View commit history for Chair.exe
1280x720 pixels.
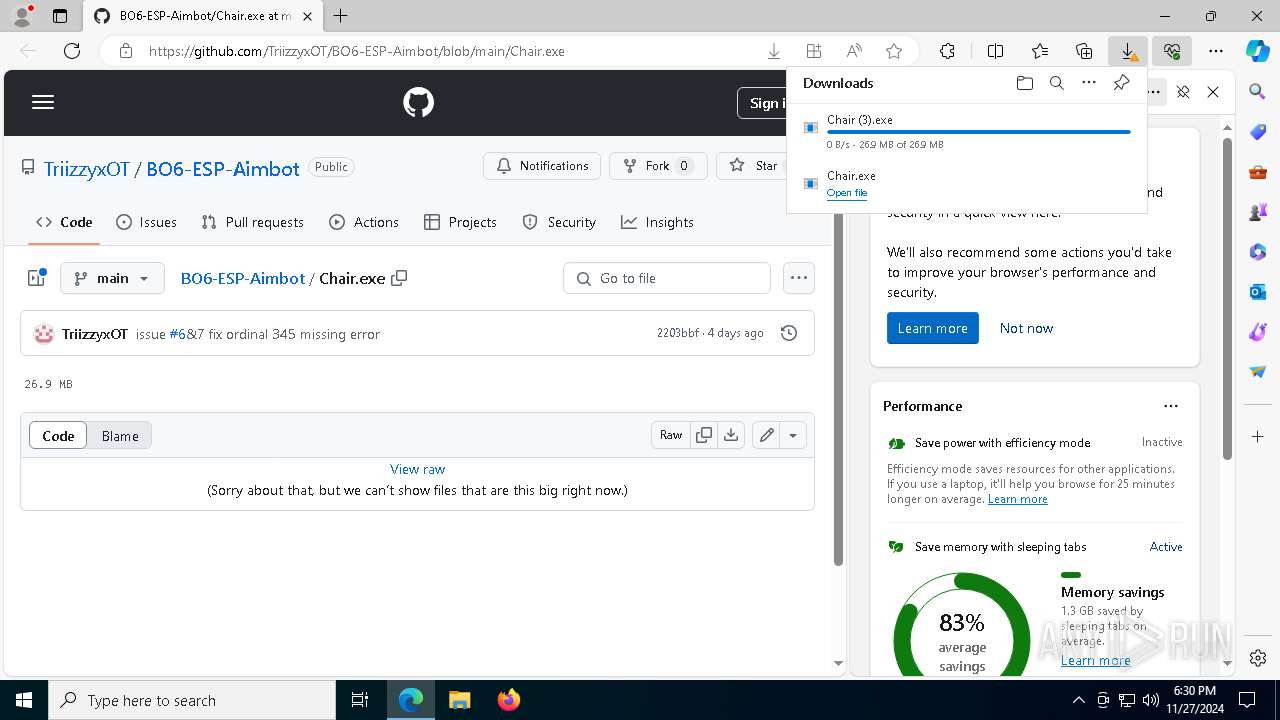pyautogui.click(x=788, y=333)
